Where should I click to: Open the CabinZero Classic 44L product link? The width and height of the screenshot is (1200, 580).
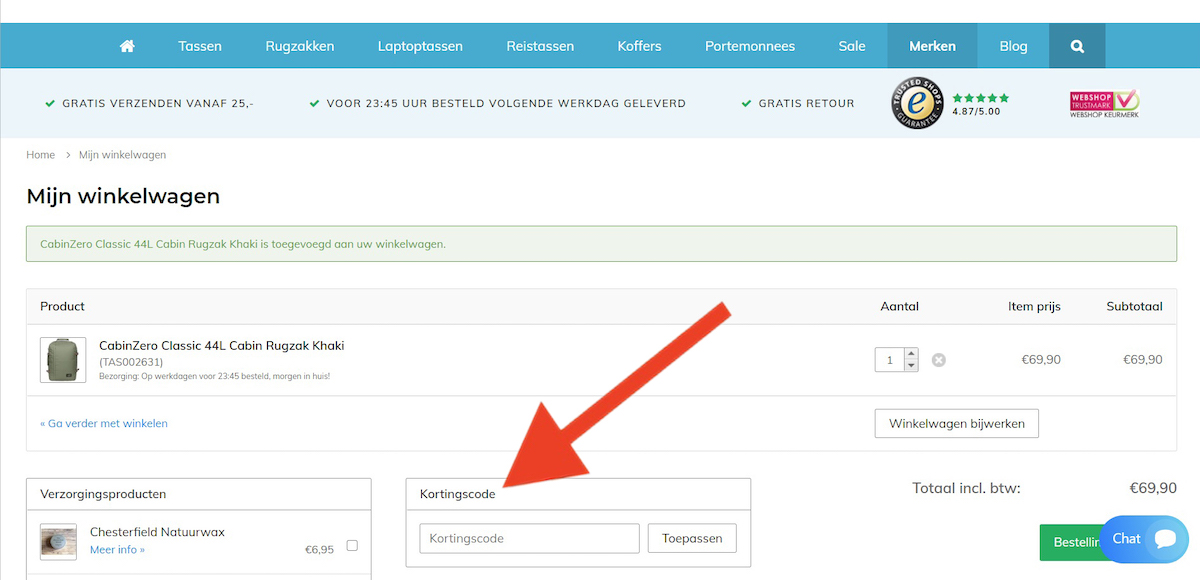coord(221,345)
